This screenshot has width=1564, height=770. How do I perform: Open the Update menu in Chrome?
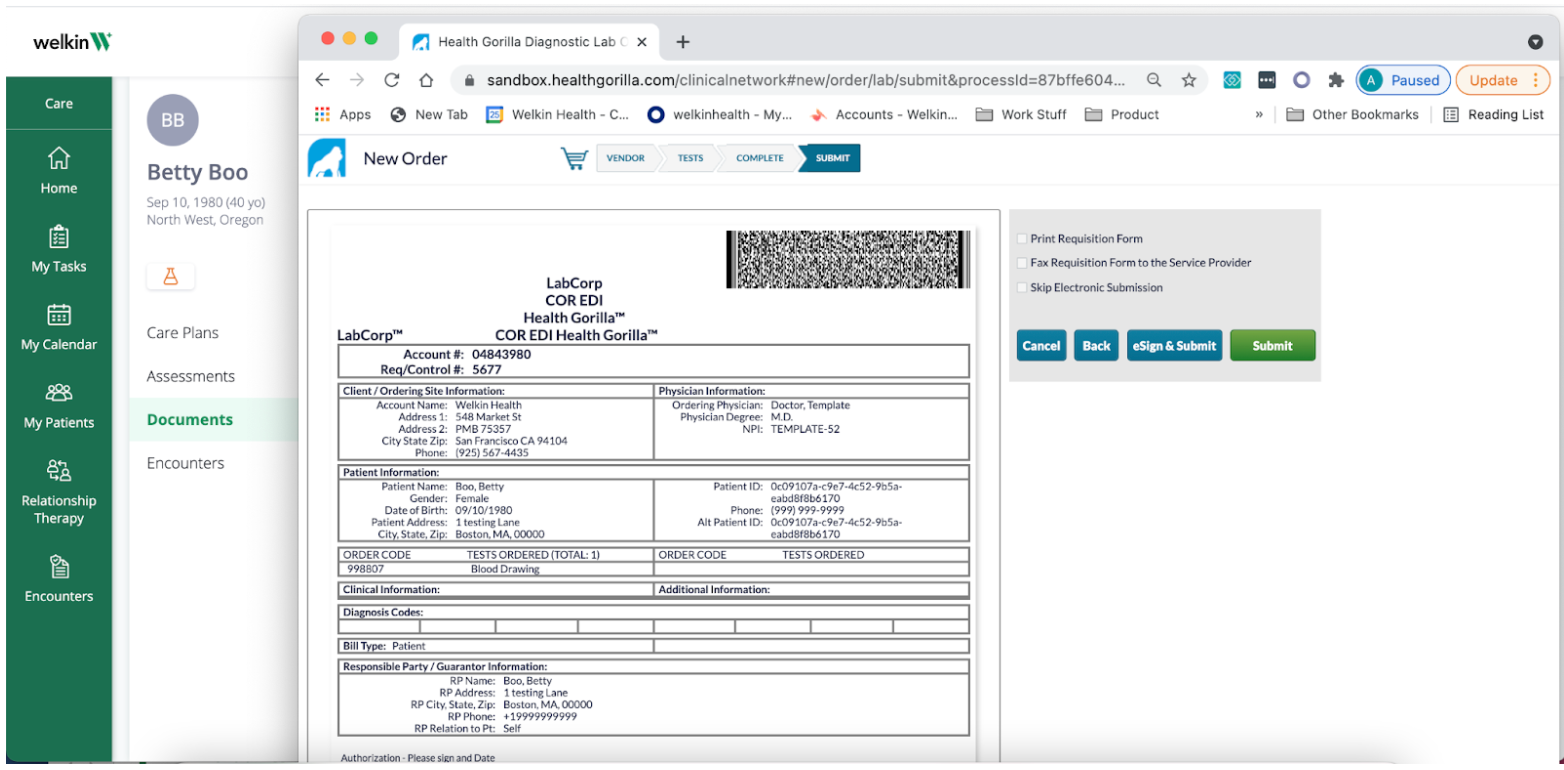1503,80
